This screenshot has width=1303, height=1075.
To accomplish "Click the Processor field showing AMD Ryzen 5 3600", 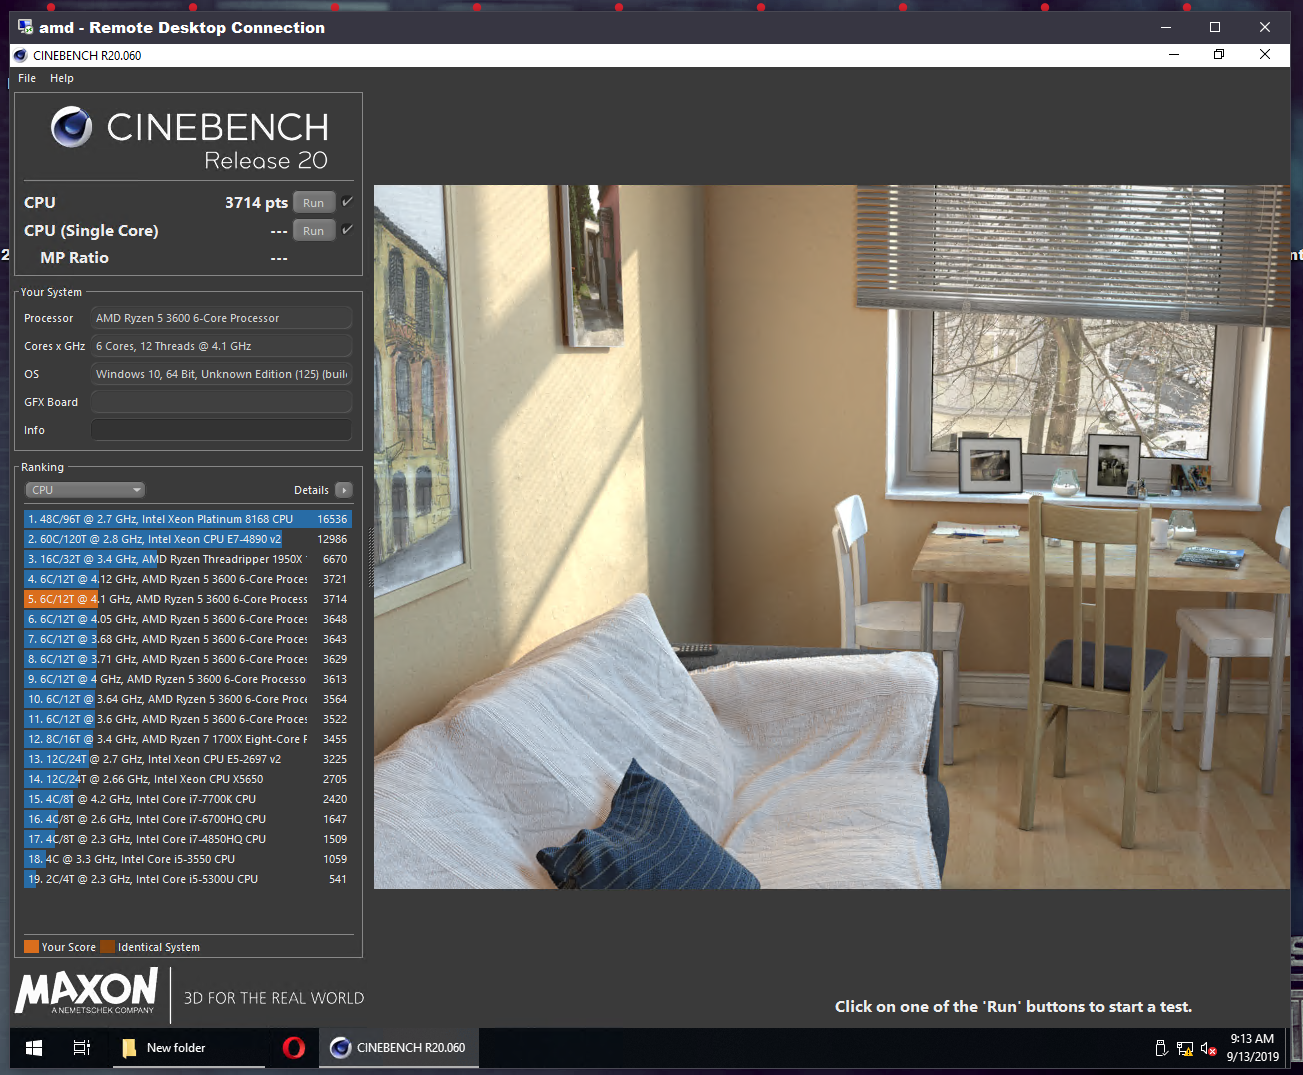I will click(221, 318).
